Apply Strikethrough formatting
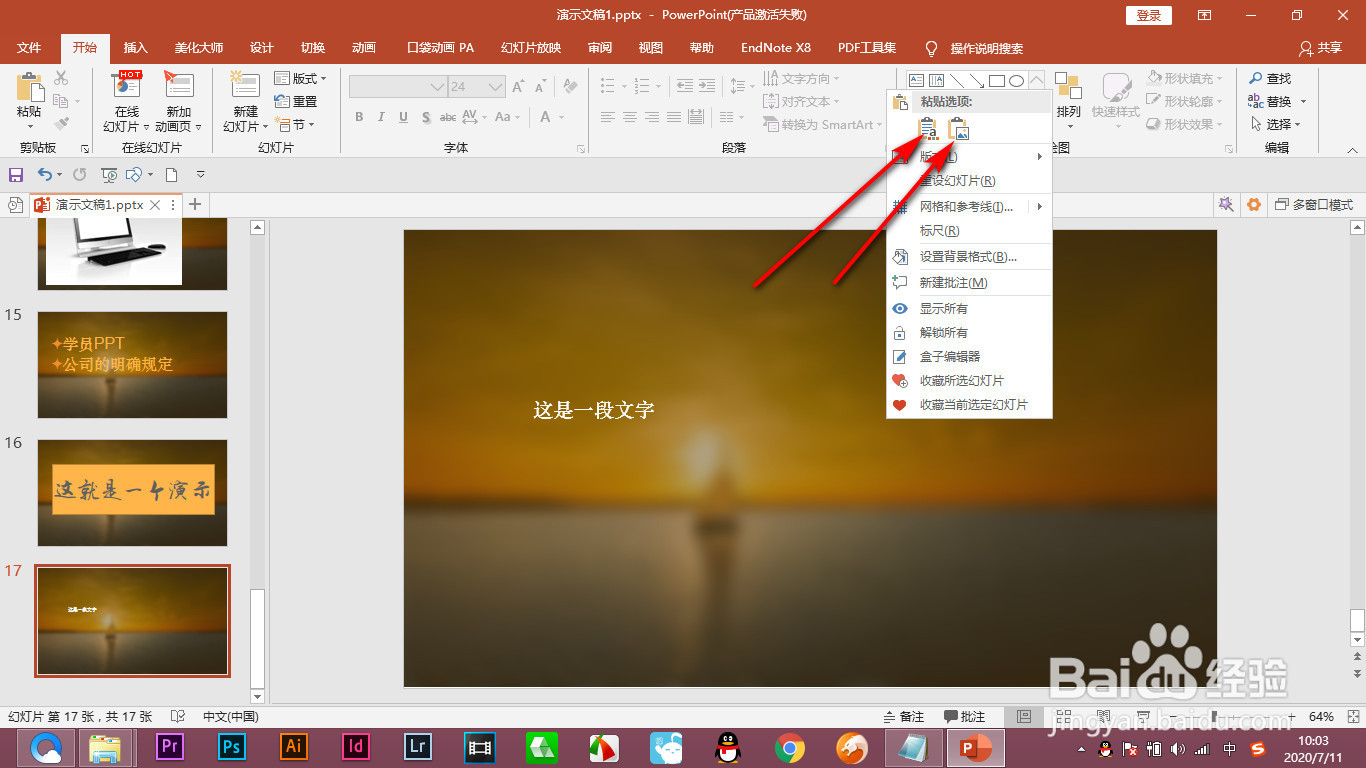The image size is (1366, 768). (x=448, y=117)
